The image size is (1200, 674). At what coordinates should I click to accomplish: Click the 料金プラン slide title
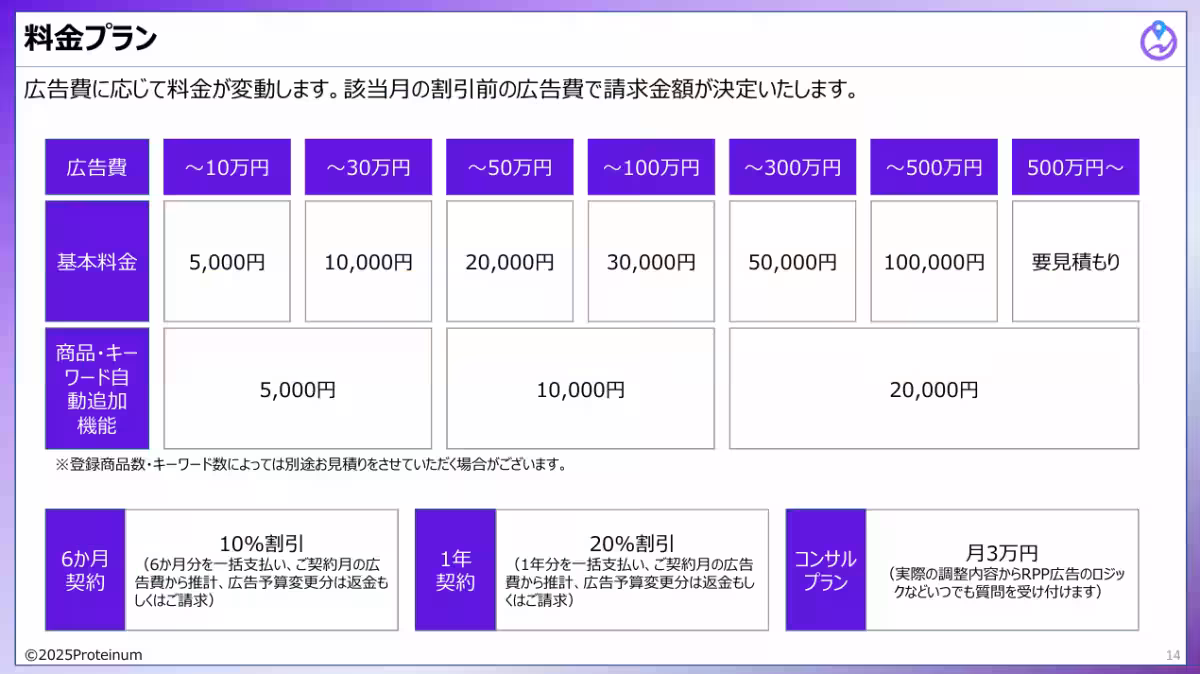coord(91,39)
